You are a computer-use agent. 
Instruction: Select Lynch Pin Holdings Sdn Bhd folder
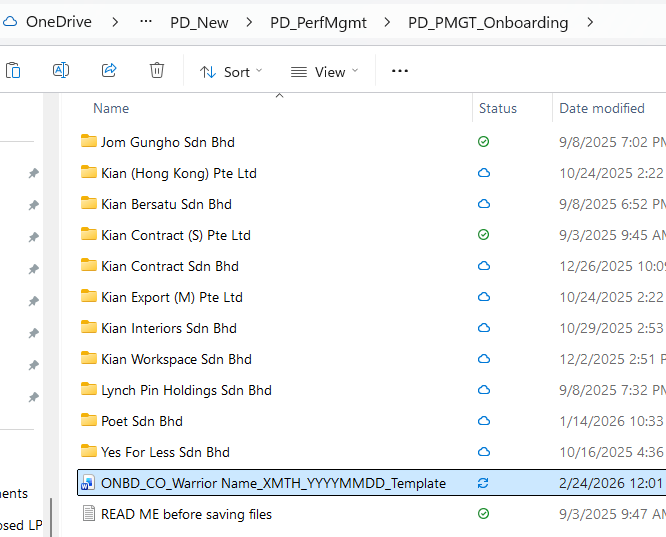pos(186,390)
